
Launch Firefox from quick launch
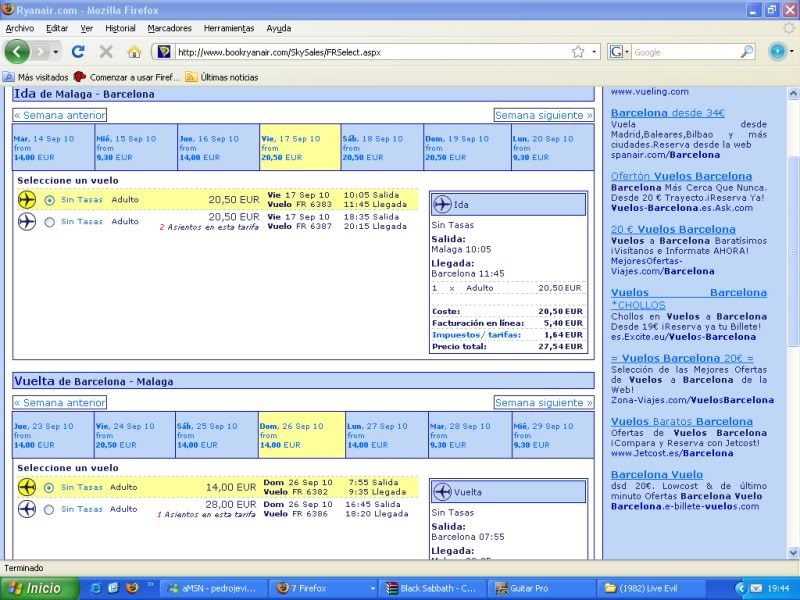(x=132, y=588)
